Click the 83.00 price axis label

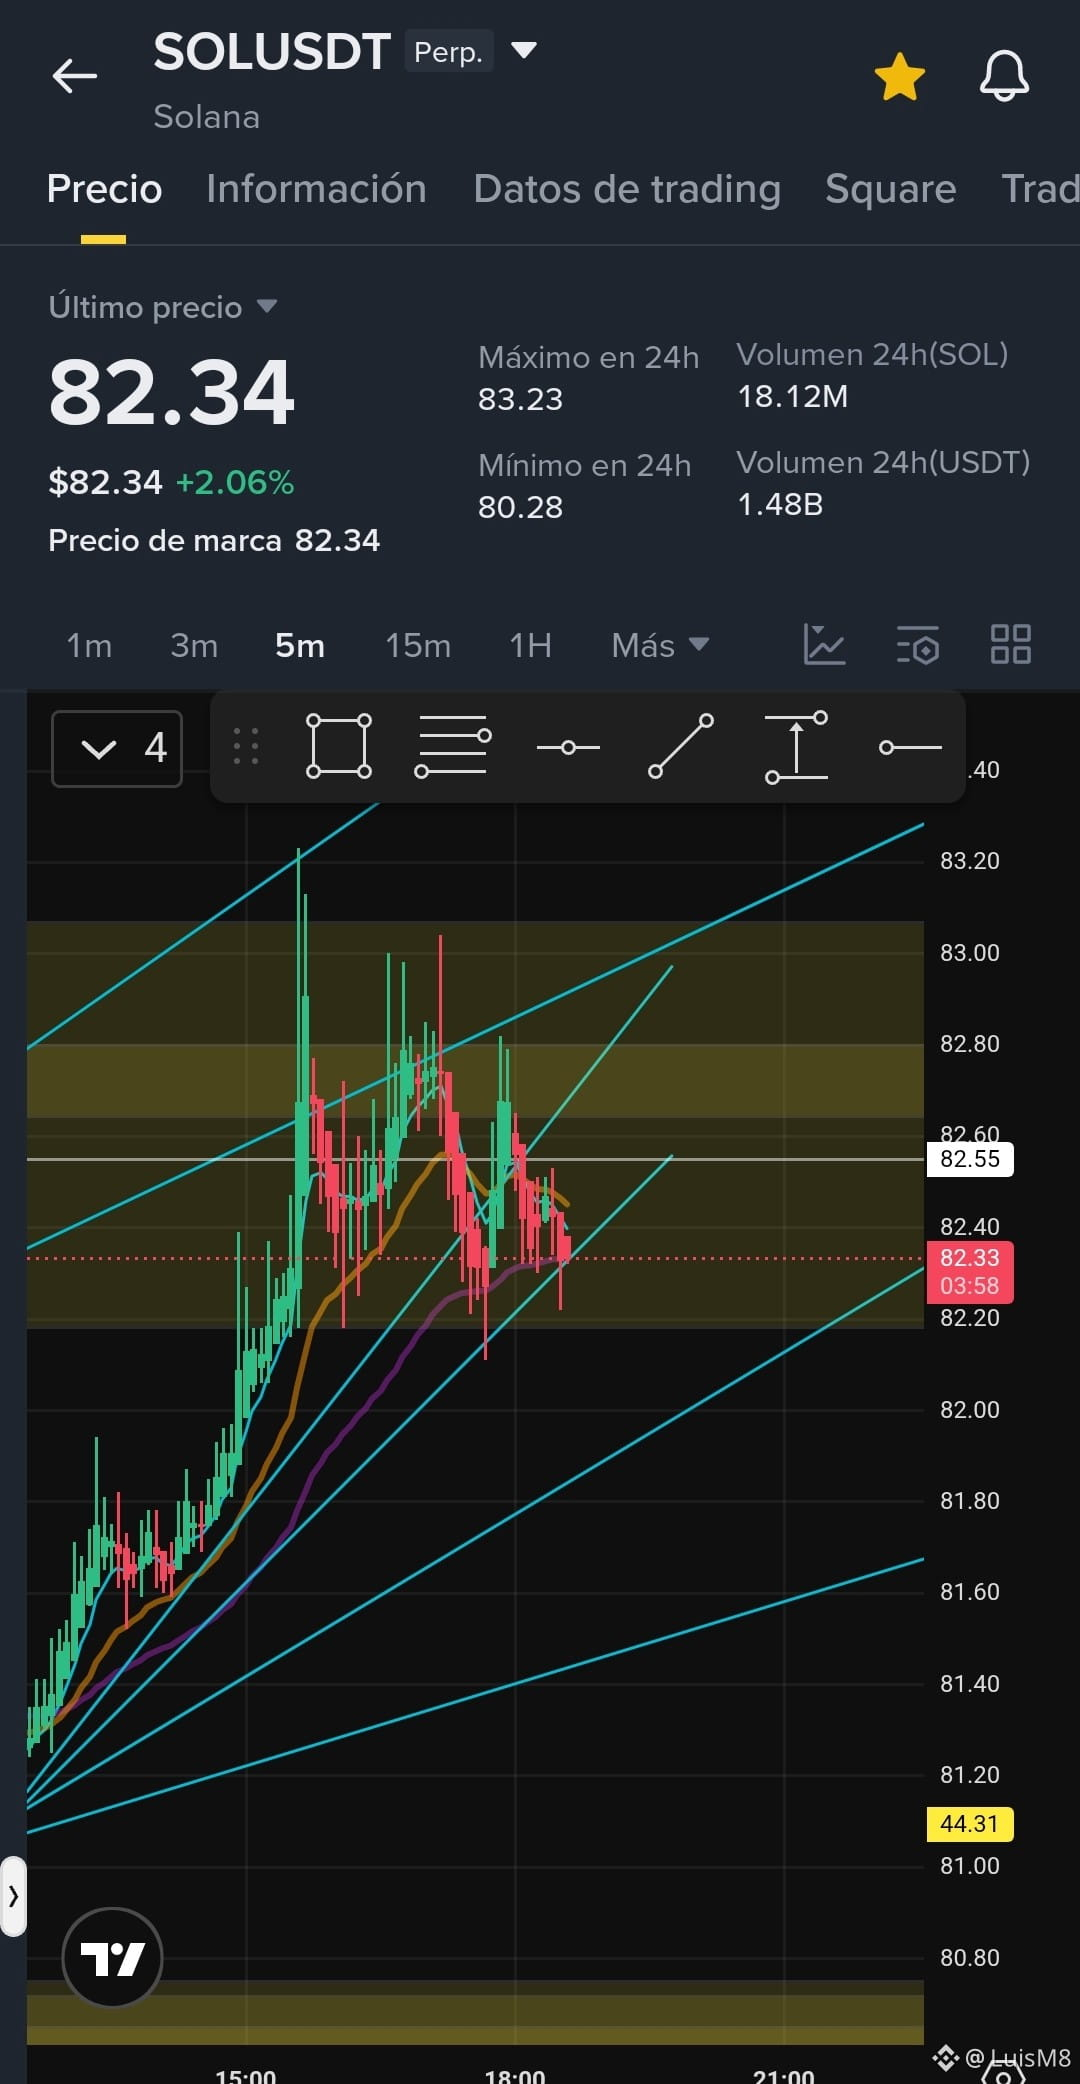[x=969, y=953]
